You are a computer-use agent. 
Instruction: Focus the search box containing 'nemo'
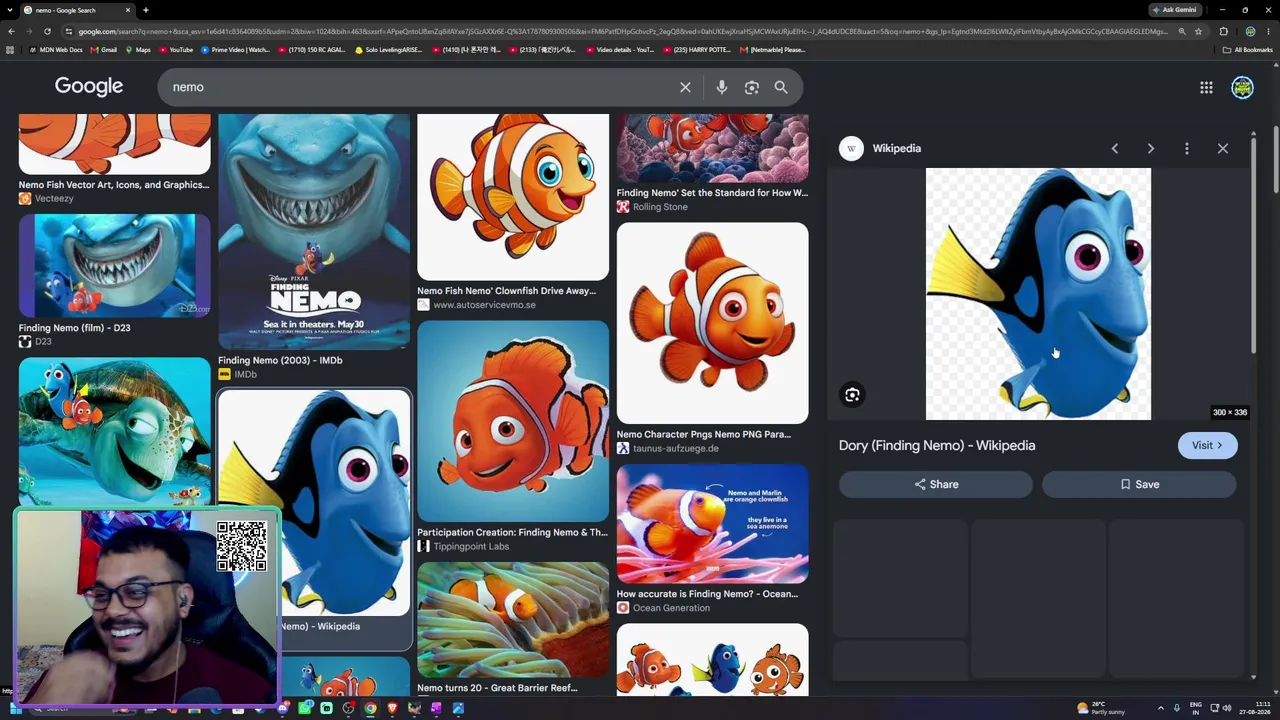pos(420,87)
